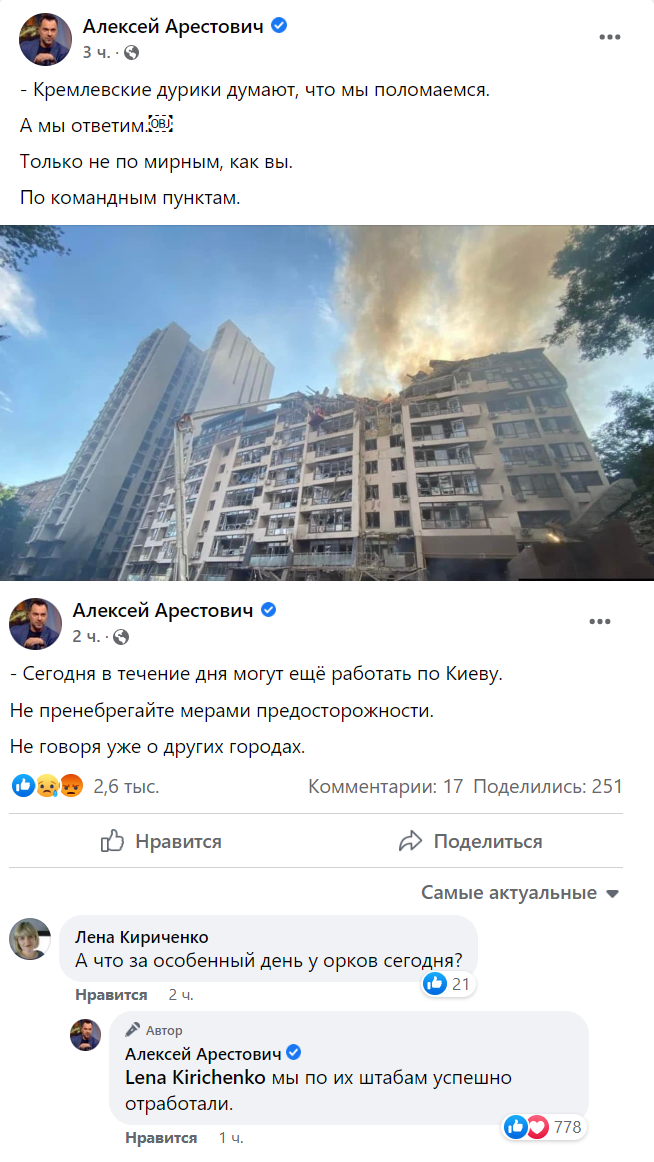
Task: Share the post via Поделиться button
Action: coord(470,841)
